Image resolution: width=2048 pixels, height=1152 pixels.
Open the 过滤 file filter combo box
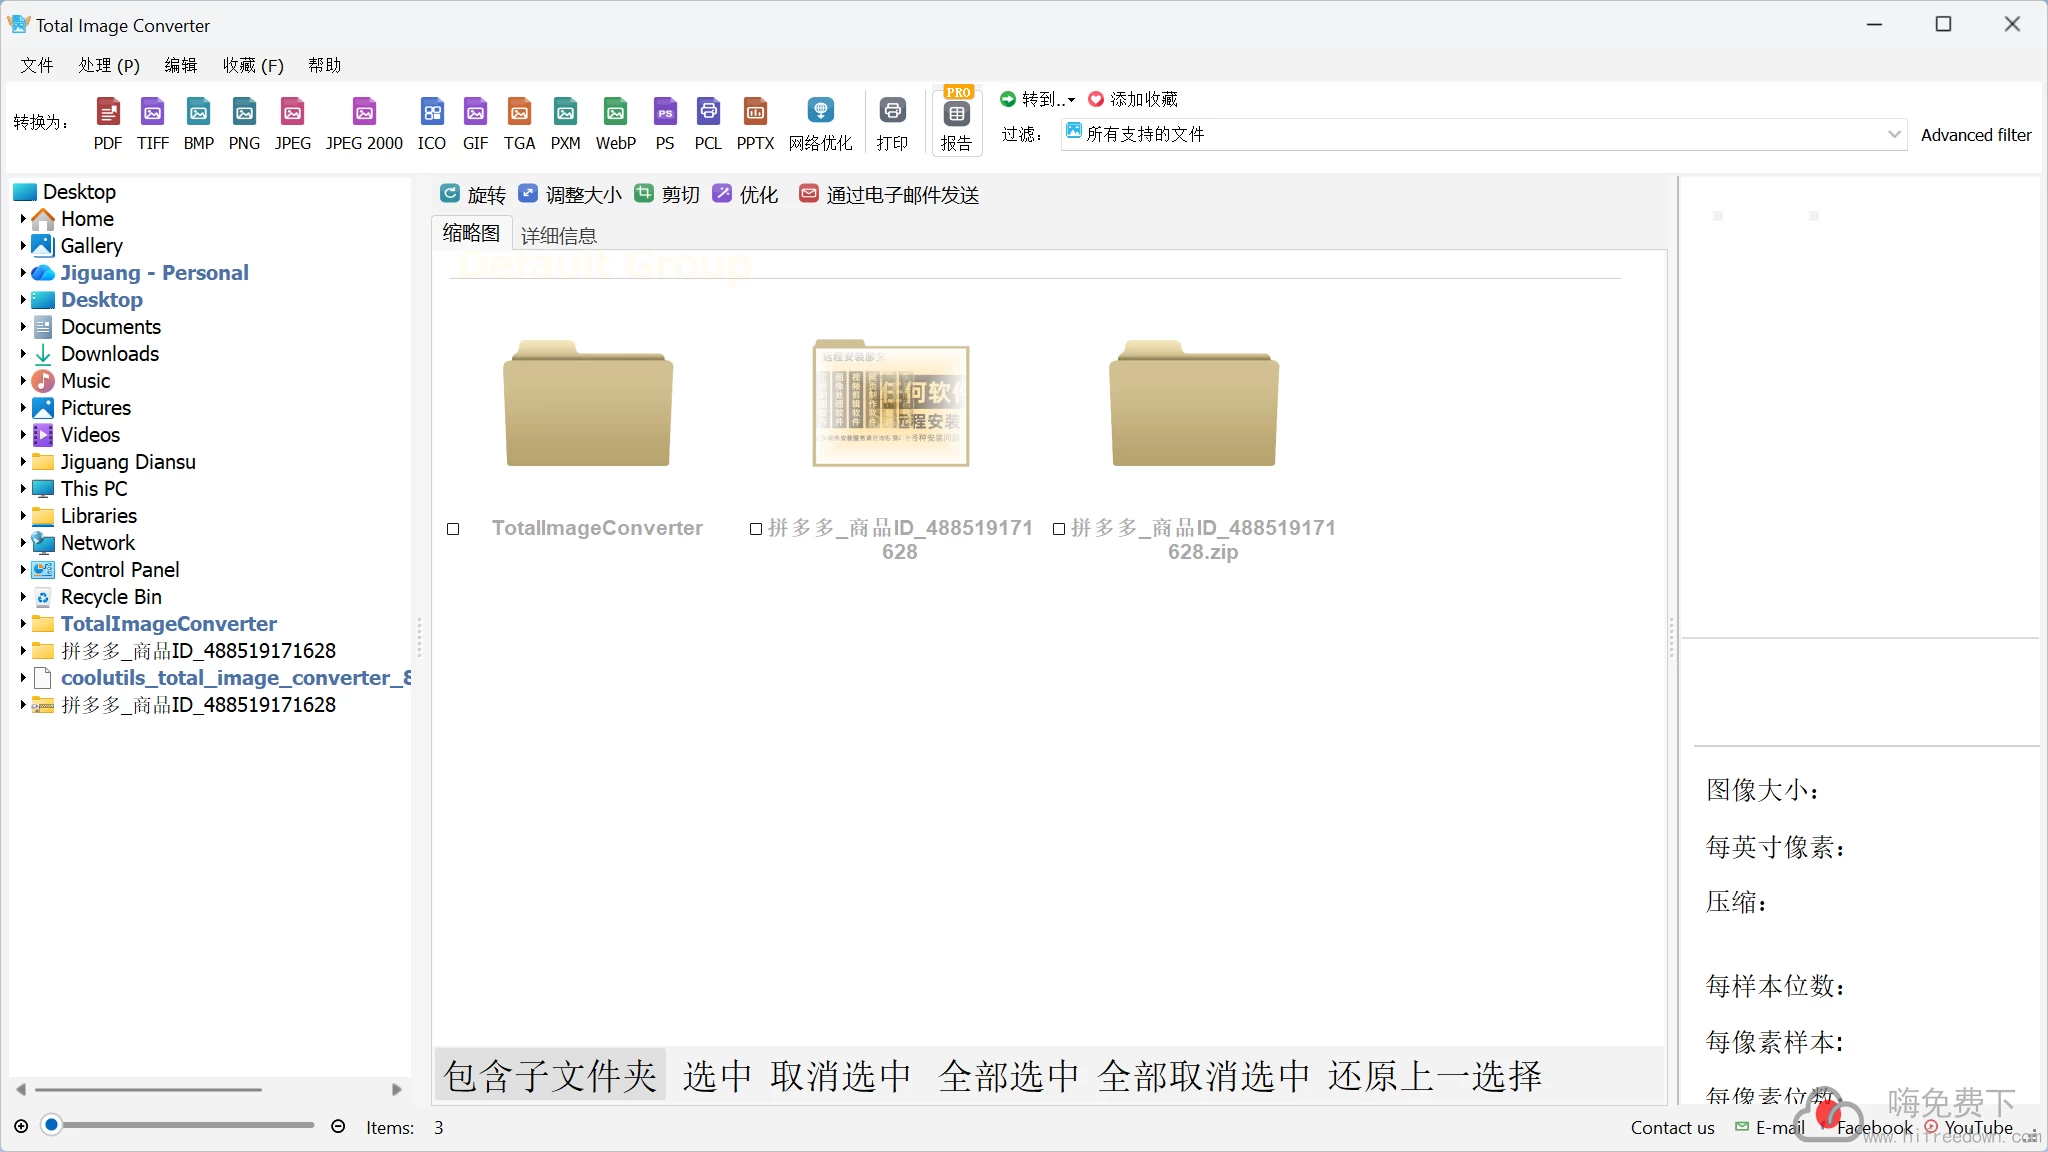click(1483, 134)
